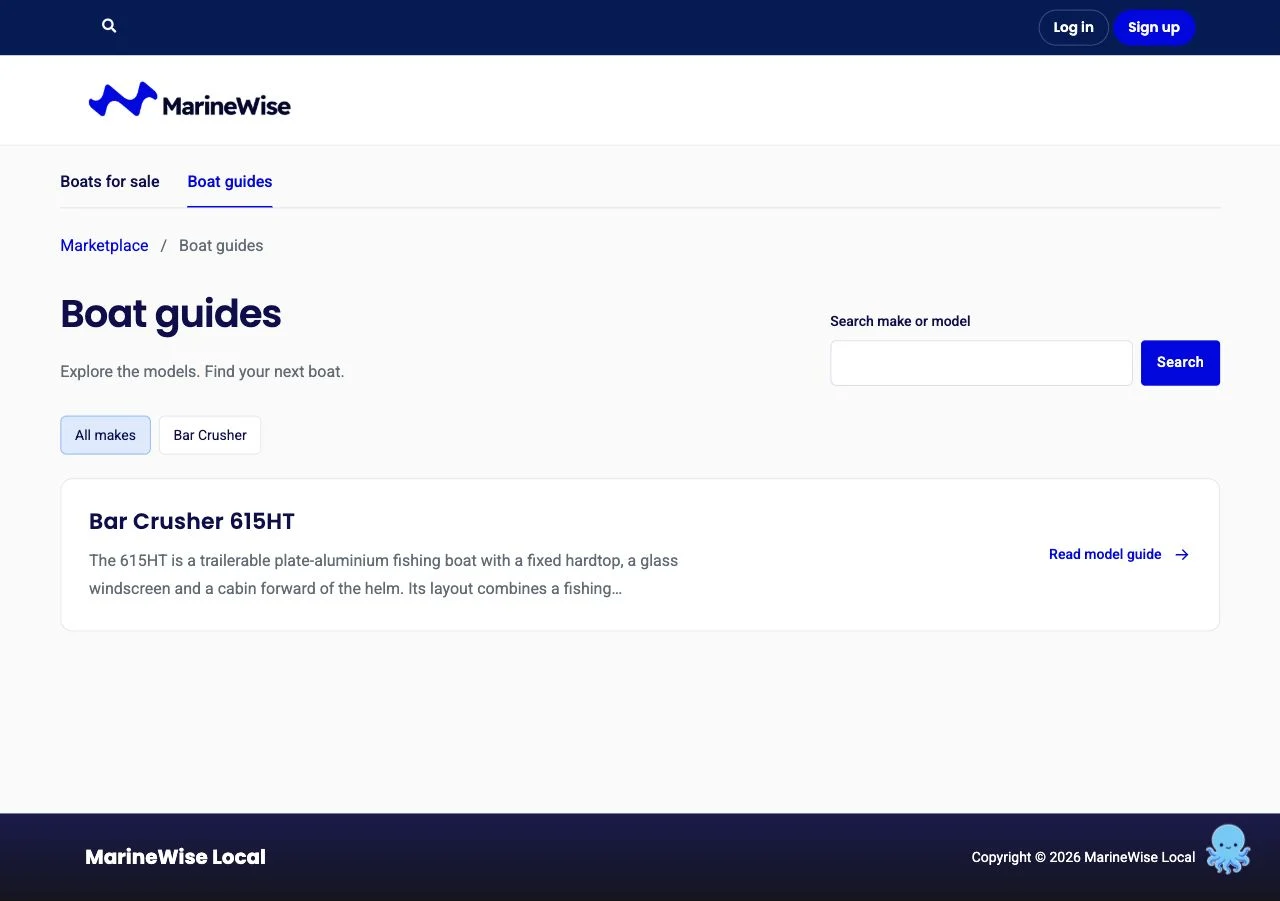This screenshot has width=1280, height=901.
Task: Click the Log in button
Action: click(x=1073, y=27)
